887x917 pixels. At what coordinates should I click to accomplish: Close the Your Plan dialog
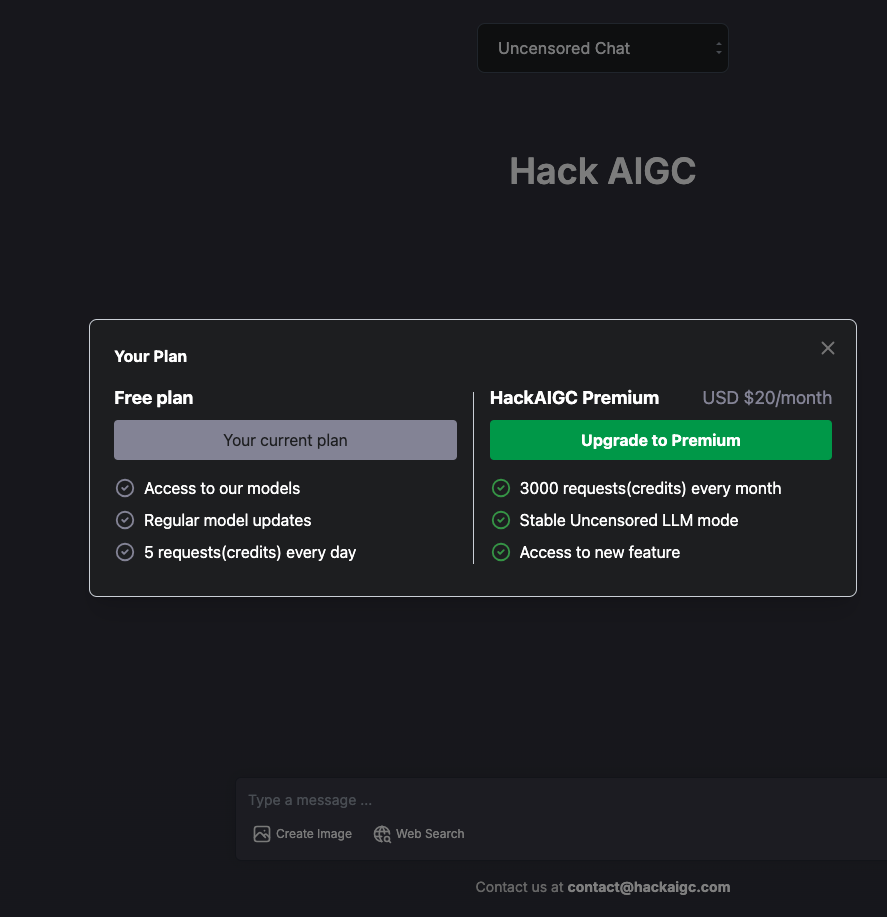click(827, 348)
